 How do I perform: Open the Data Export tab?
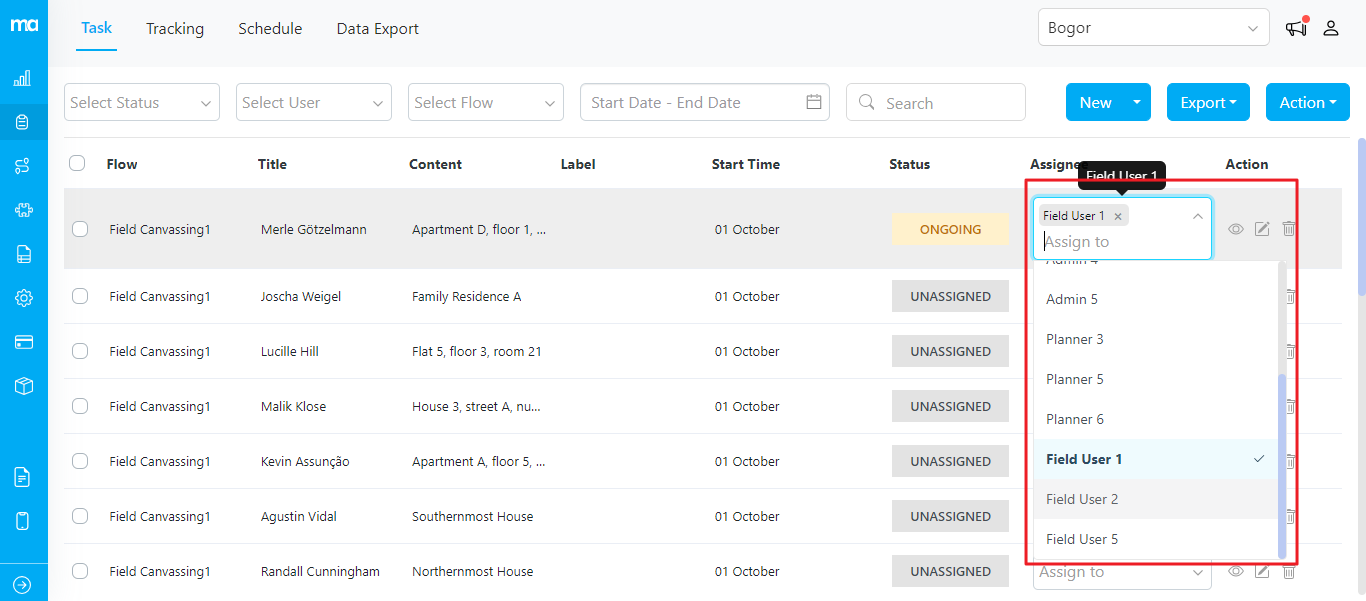click(x=377, y=28)
